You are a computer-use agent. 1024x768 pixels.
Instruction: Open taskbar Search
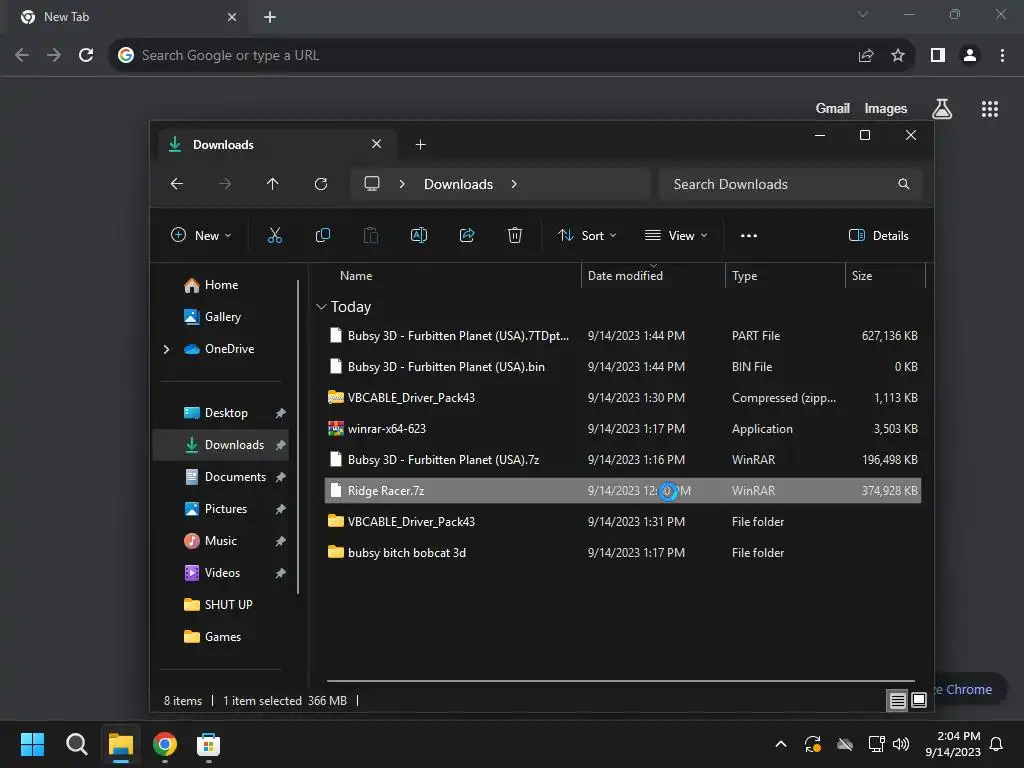[x=76, y=744]
